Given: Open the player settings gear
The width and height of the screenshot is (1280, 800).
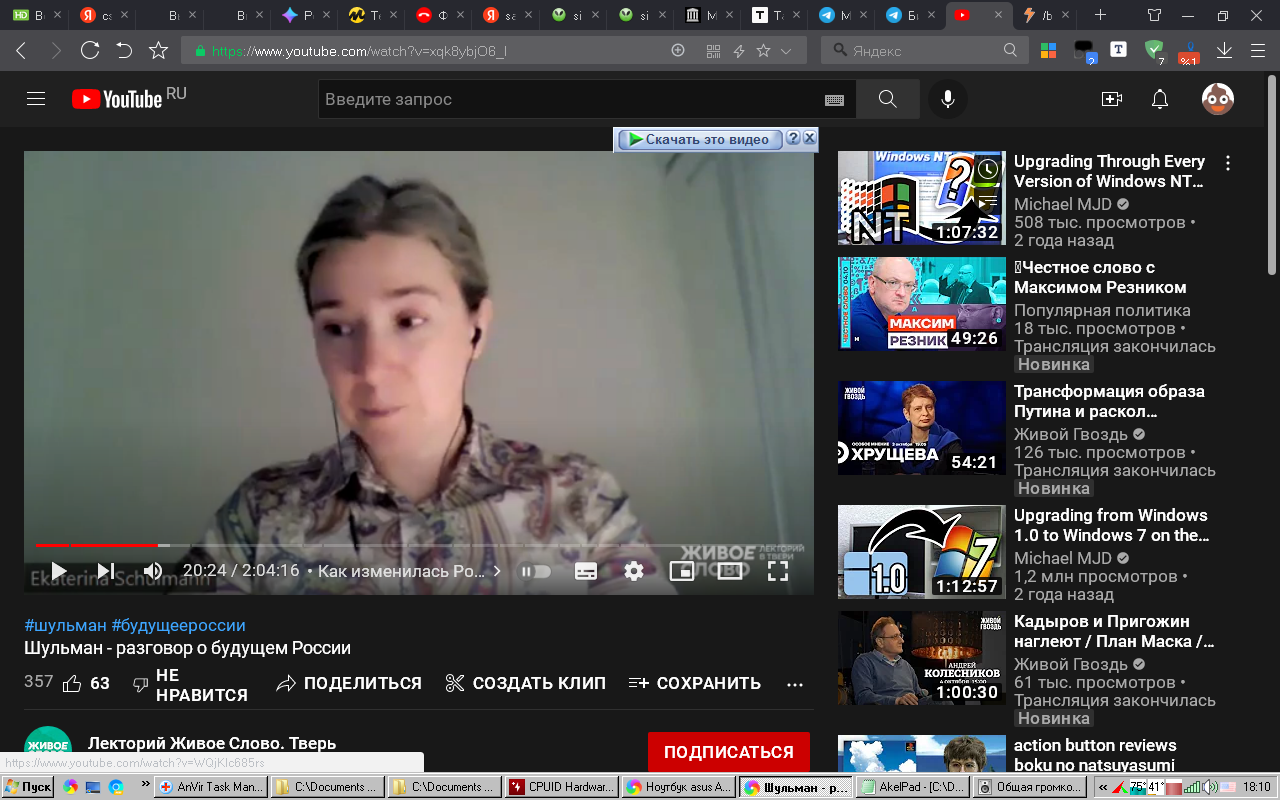Looking at the screenshot, I should click(x=634, y=571).
